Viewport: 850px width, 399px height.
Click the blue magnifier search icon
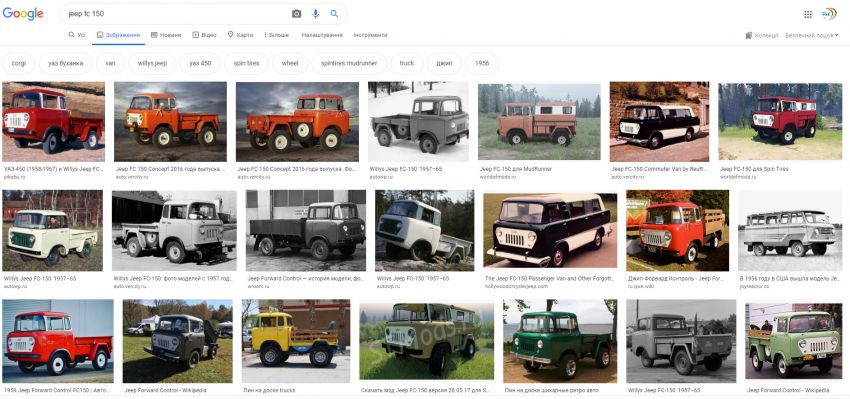[x=334, y=14]
